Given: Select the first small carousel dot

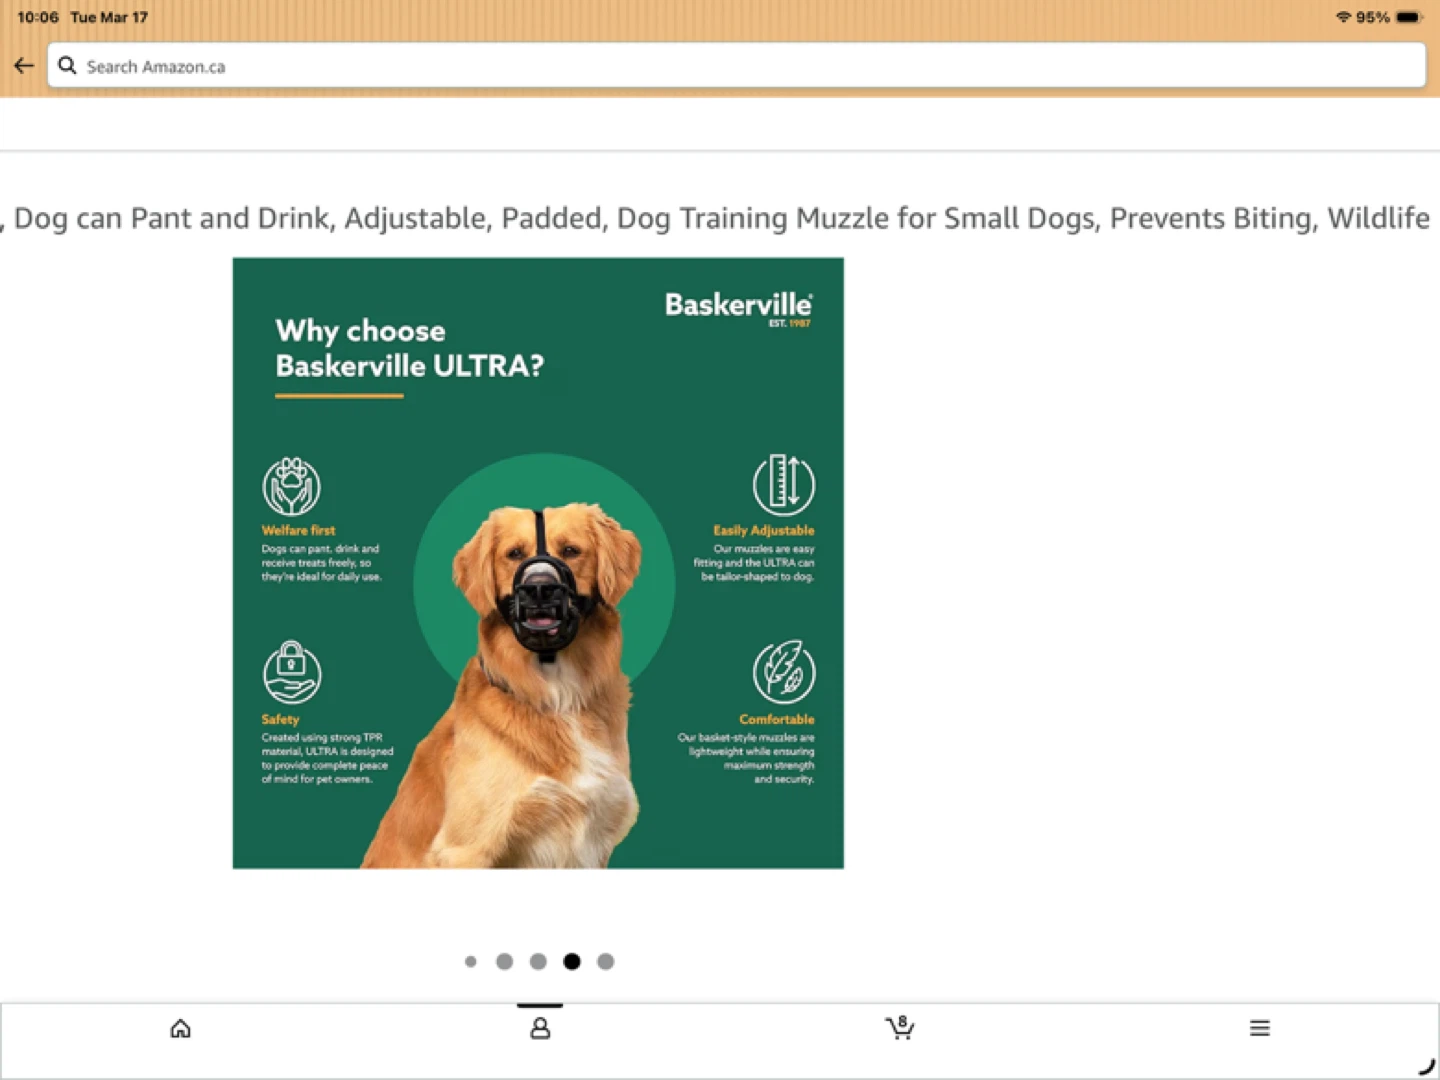Looking at the screenshot, I should coord(471,962).
